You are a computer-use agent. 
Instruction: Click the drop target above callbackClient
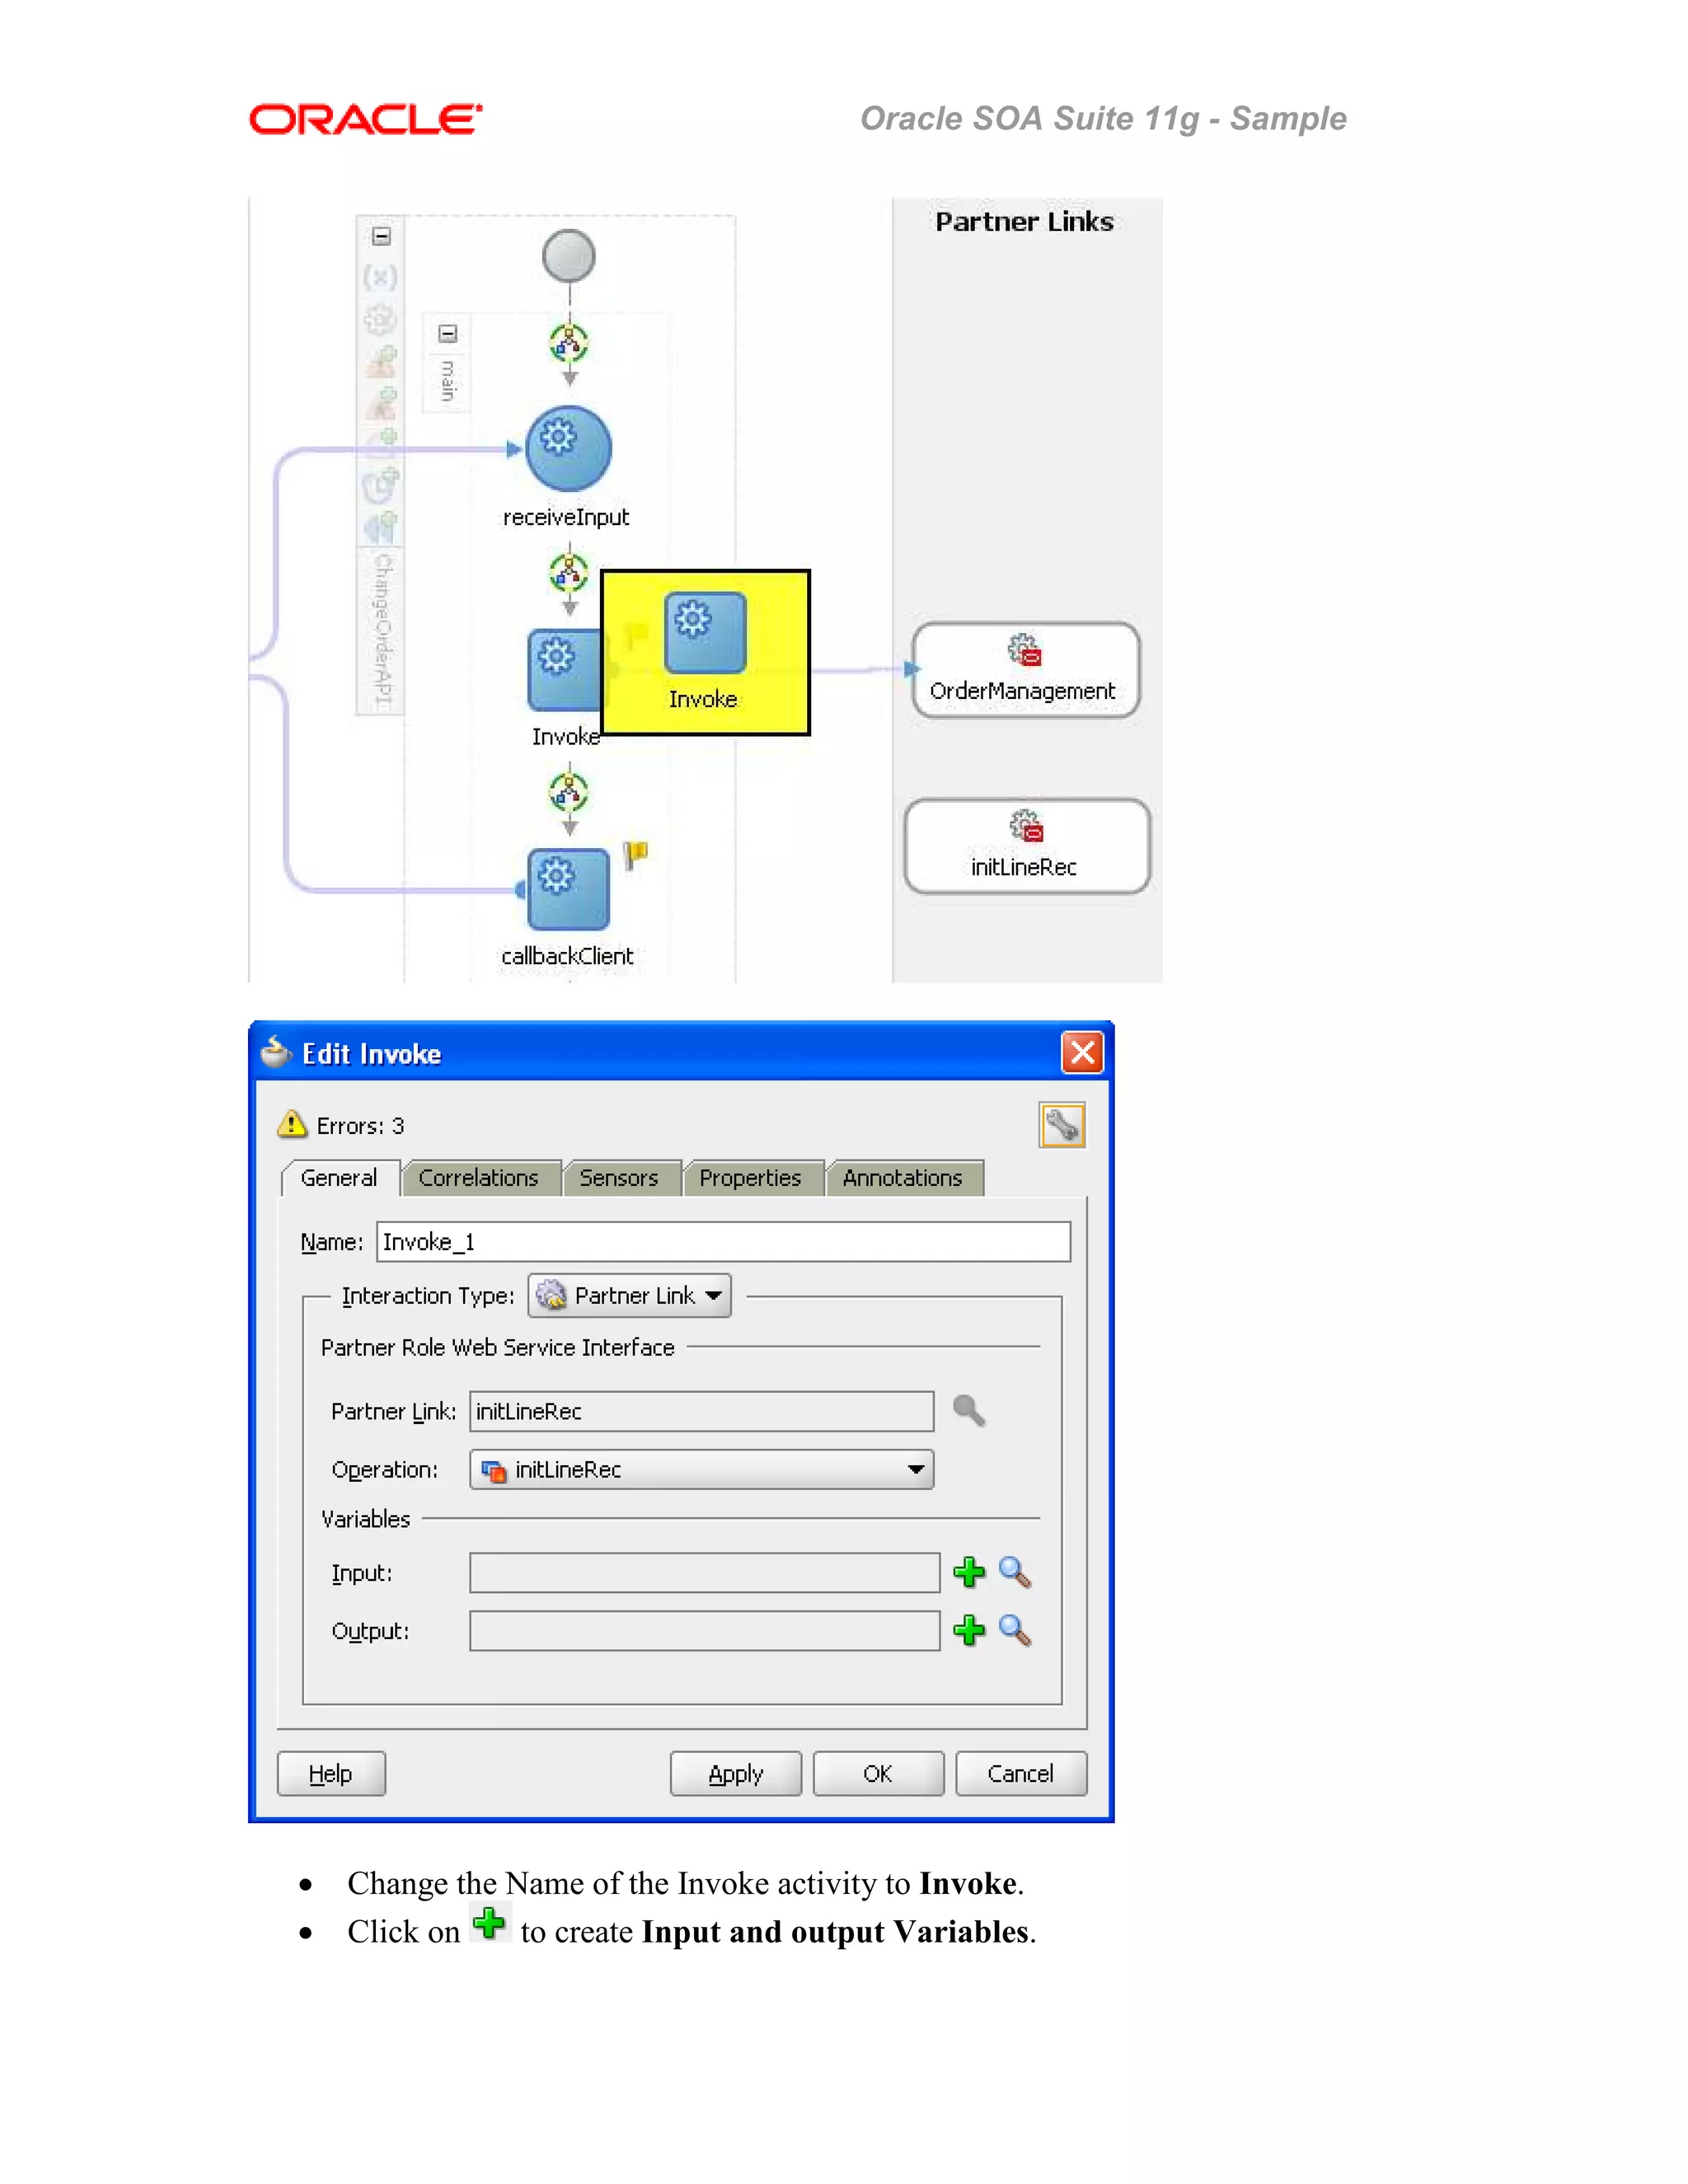coord(569,793)
